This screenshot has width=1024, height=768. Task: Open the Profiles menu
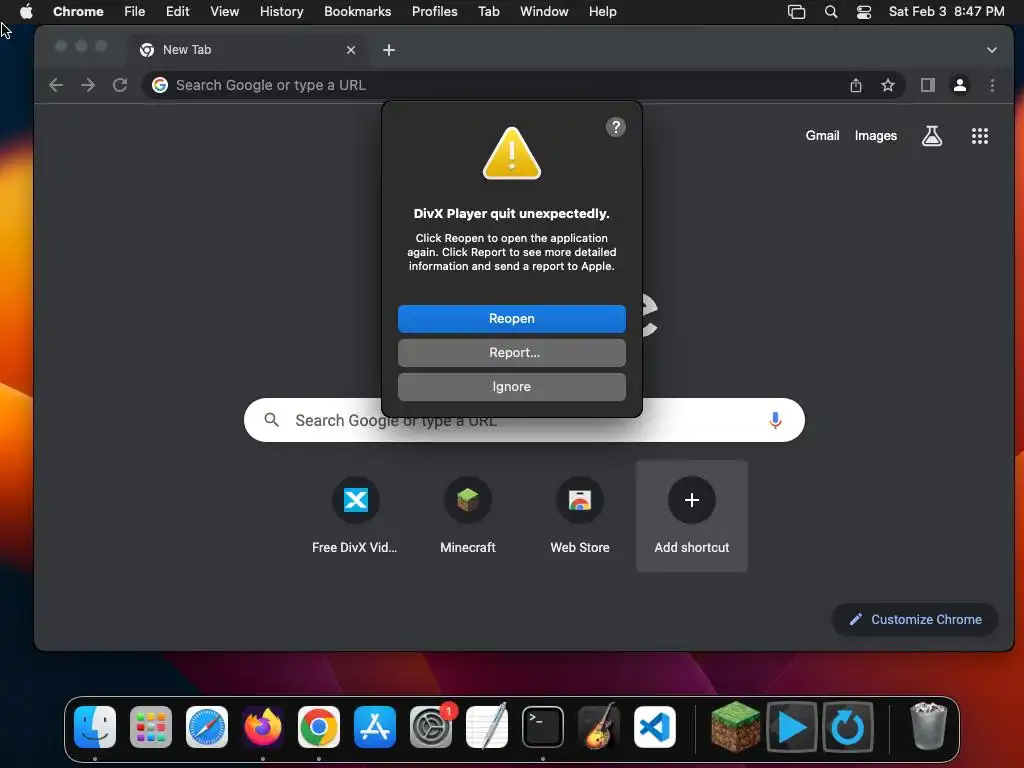point(434,11)
